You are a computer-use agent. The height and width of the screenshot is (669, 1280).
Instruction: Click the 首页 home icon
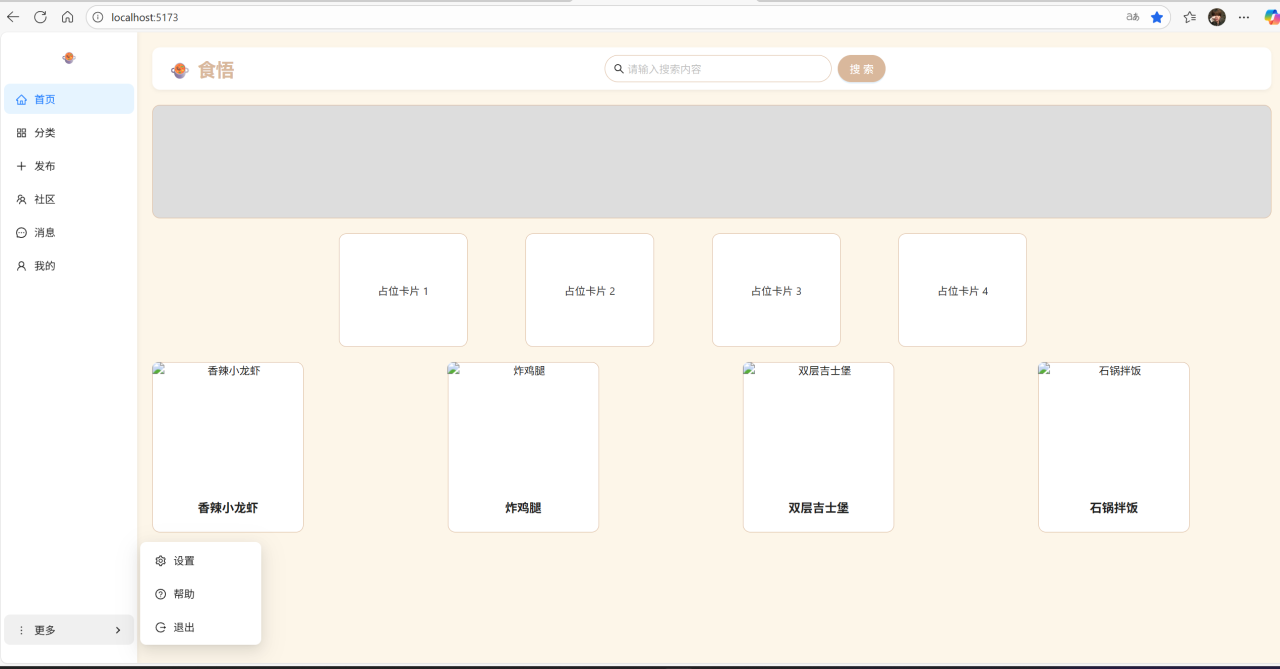(21, 100)
